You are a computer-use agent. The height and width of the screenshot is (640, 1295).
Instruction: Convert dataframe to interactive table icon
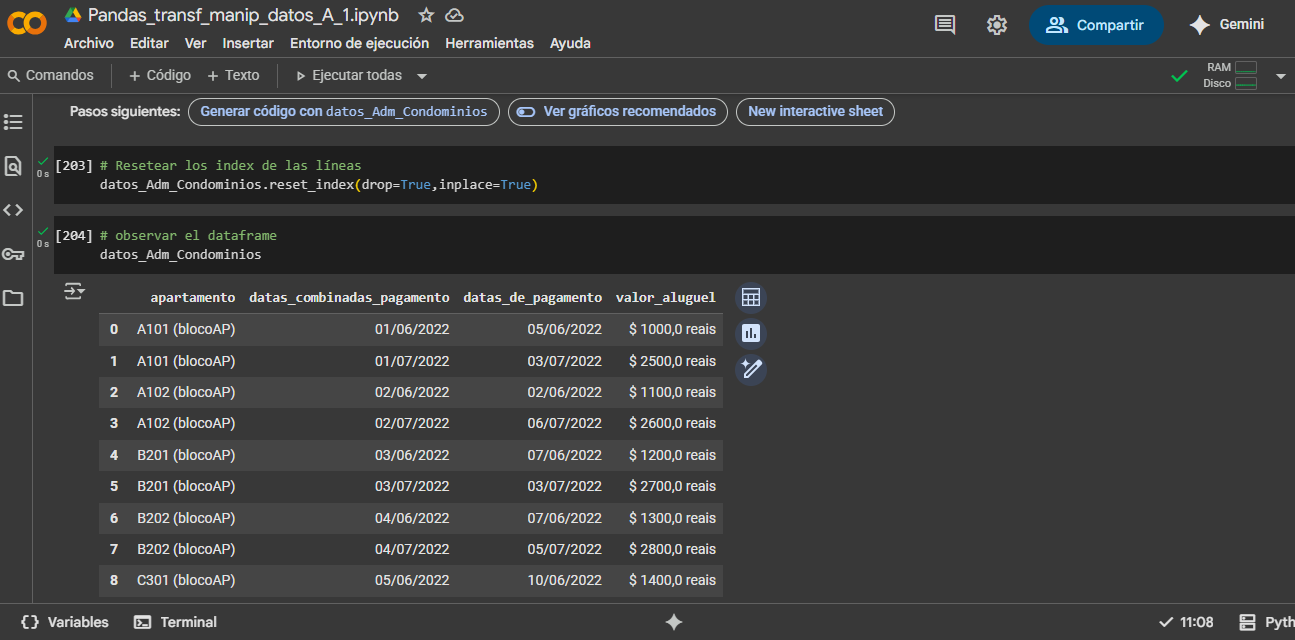coord(751,297)
